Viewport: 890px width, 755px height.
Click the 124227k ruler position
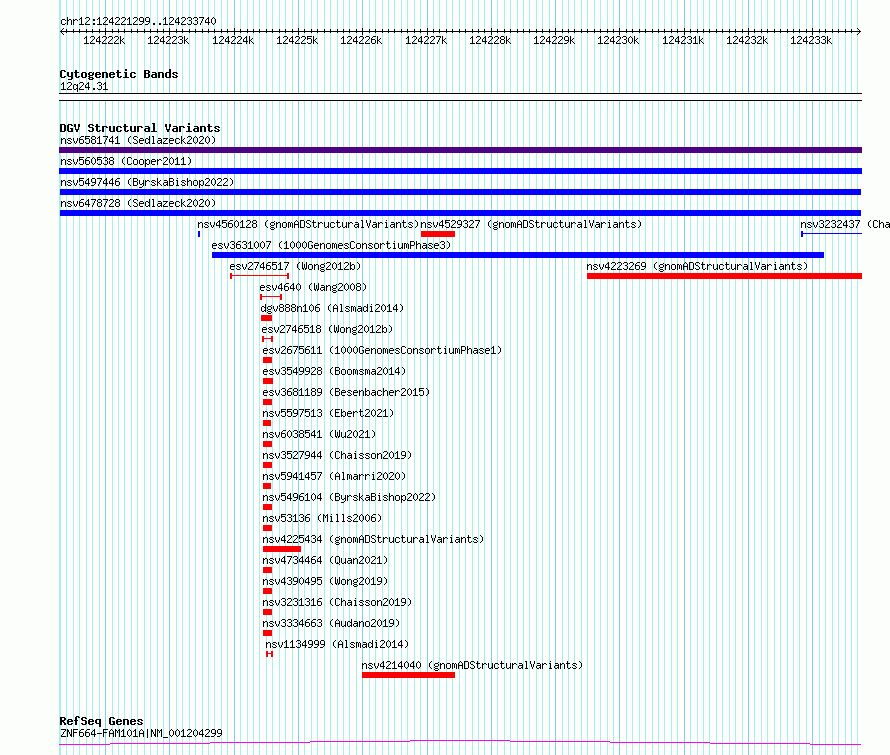click(x=426, y=40)
